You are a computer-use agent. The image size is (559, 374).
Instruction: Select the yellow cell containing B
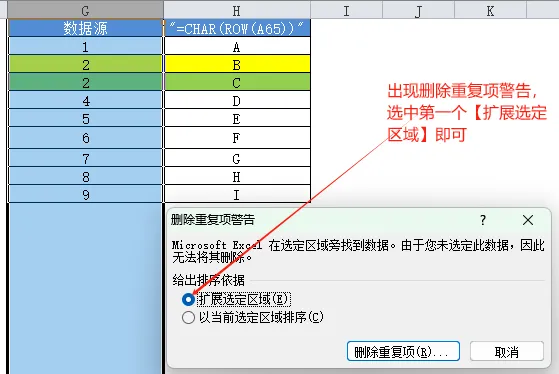(x=237, y=64)
